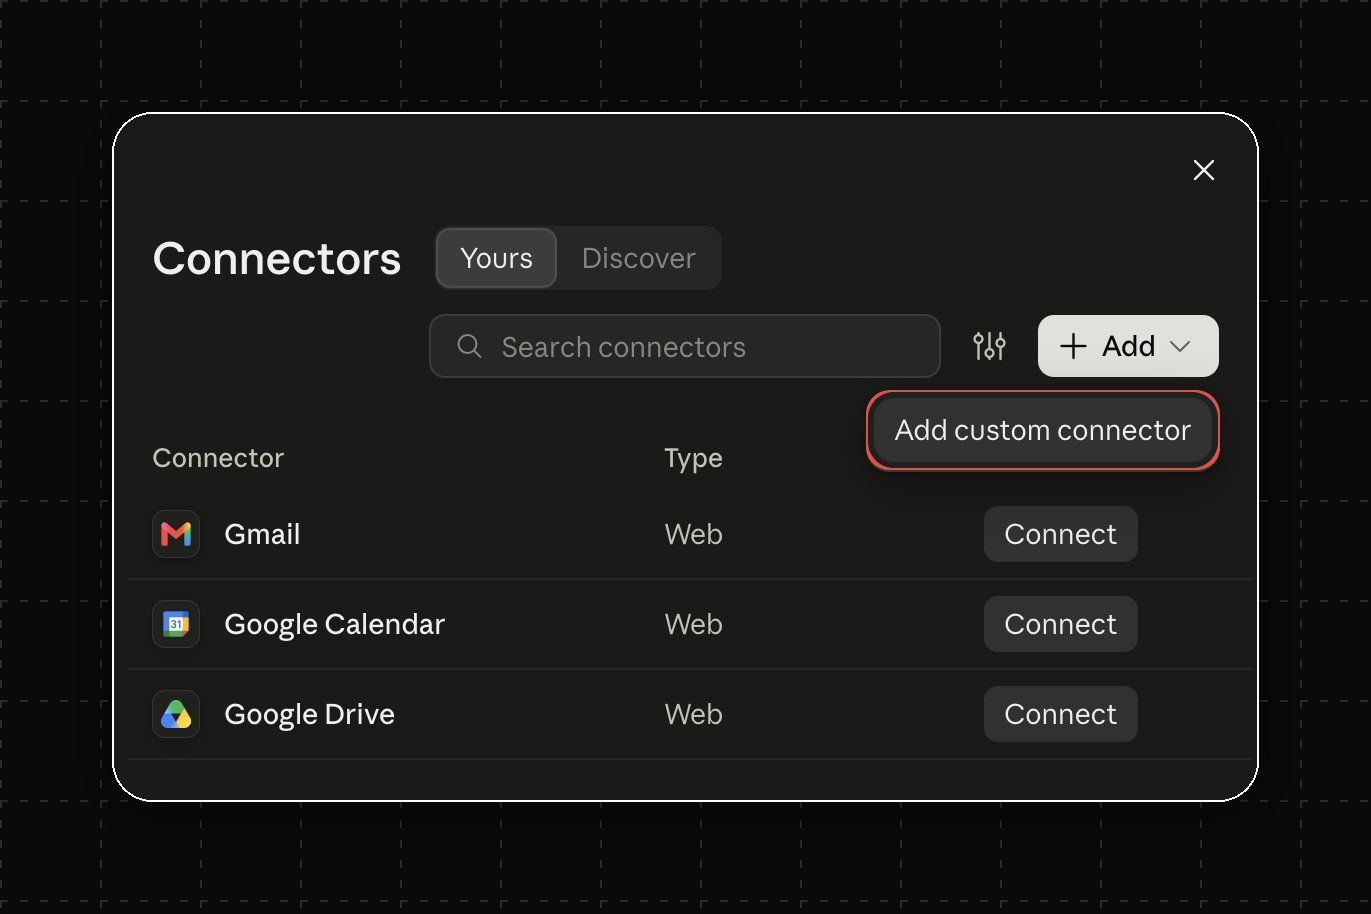Image resolution: width=1371 pixels, height=914 pixels.
Task: Click the Google Drive icon
Action: coord(176,714)
